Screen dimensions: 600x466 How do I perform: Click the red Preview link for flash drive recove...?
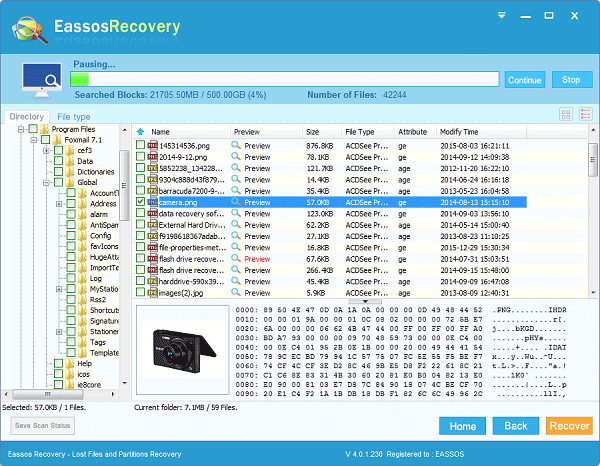[x=257, y=259]
